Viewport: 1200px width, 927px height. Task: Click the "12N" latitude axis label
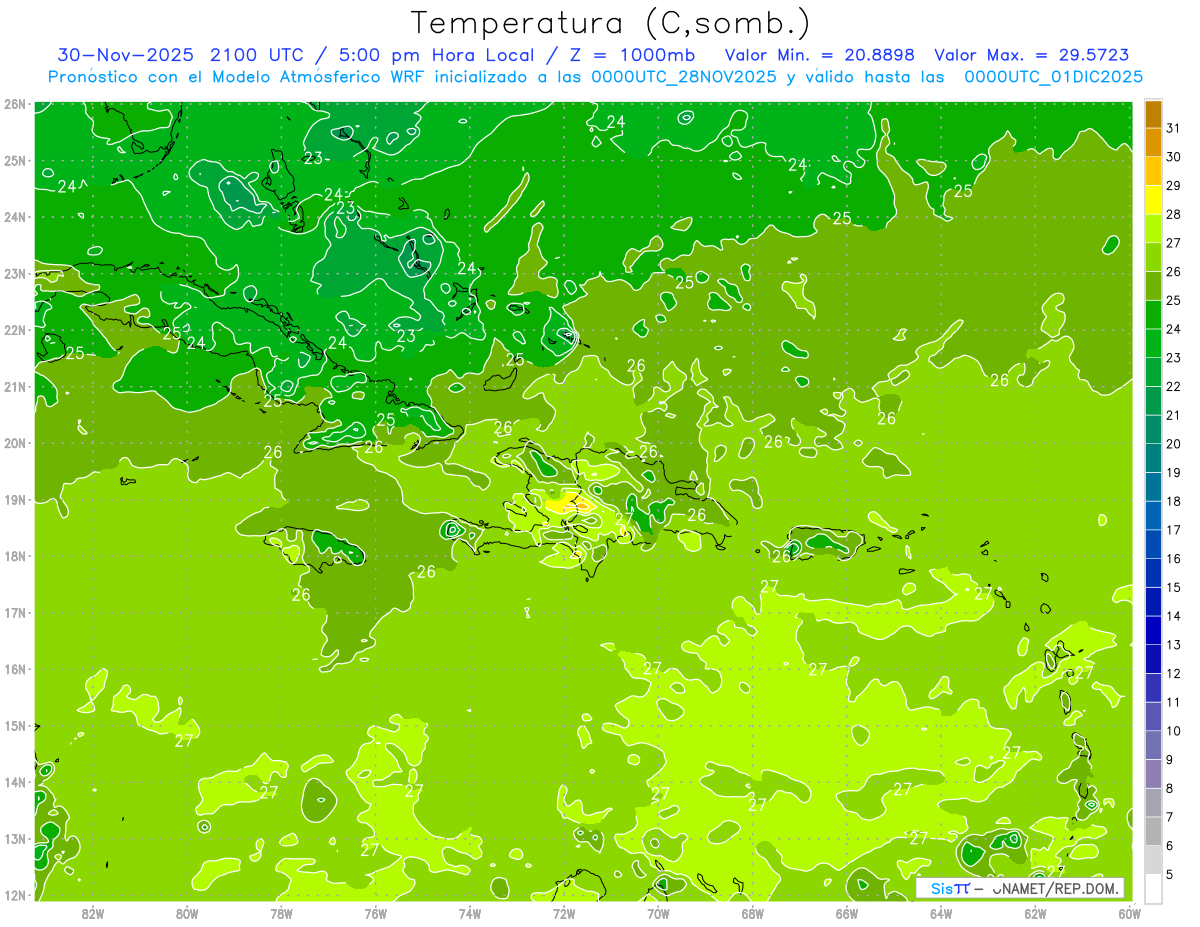pyautogui.click(x=14, y=895)
